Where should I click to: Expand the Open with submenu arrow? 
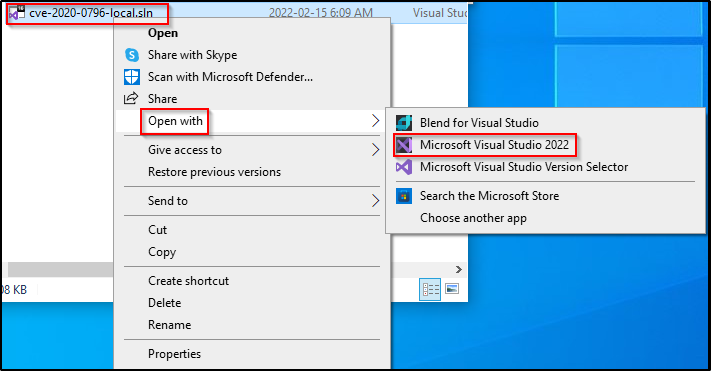(375, 121)
